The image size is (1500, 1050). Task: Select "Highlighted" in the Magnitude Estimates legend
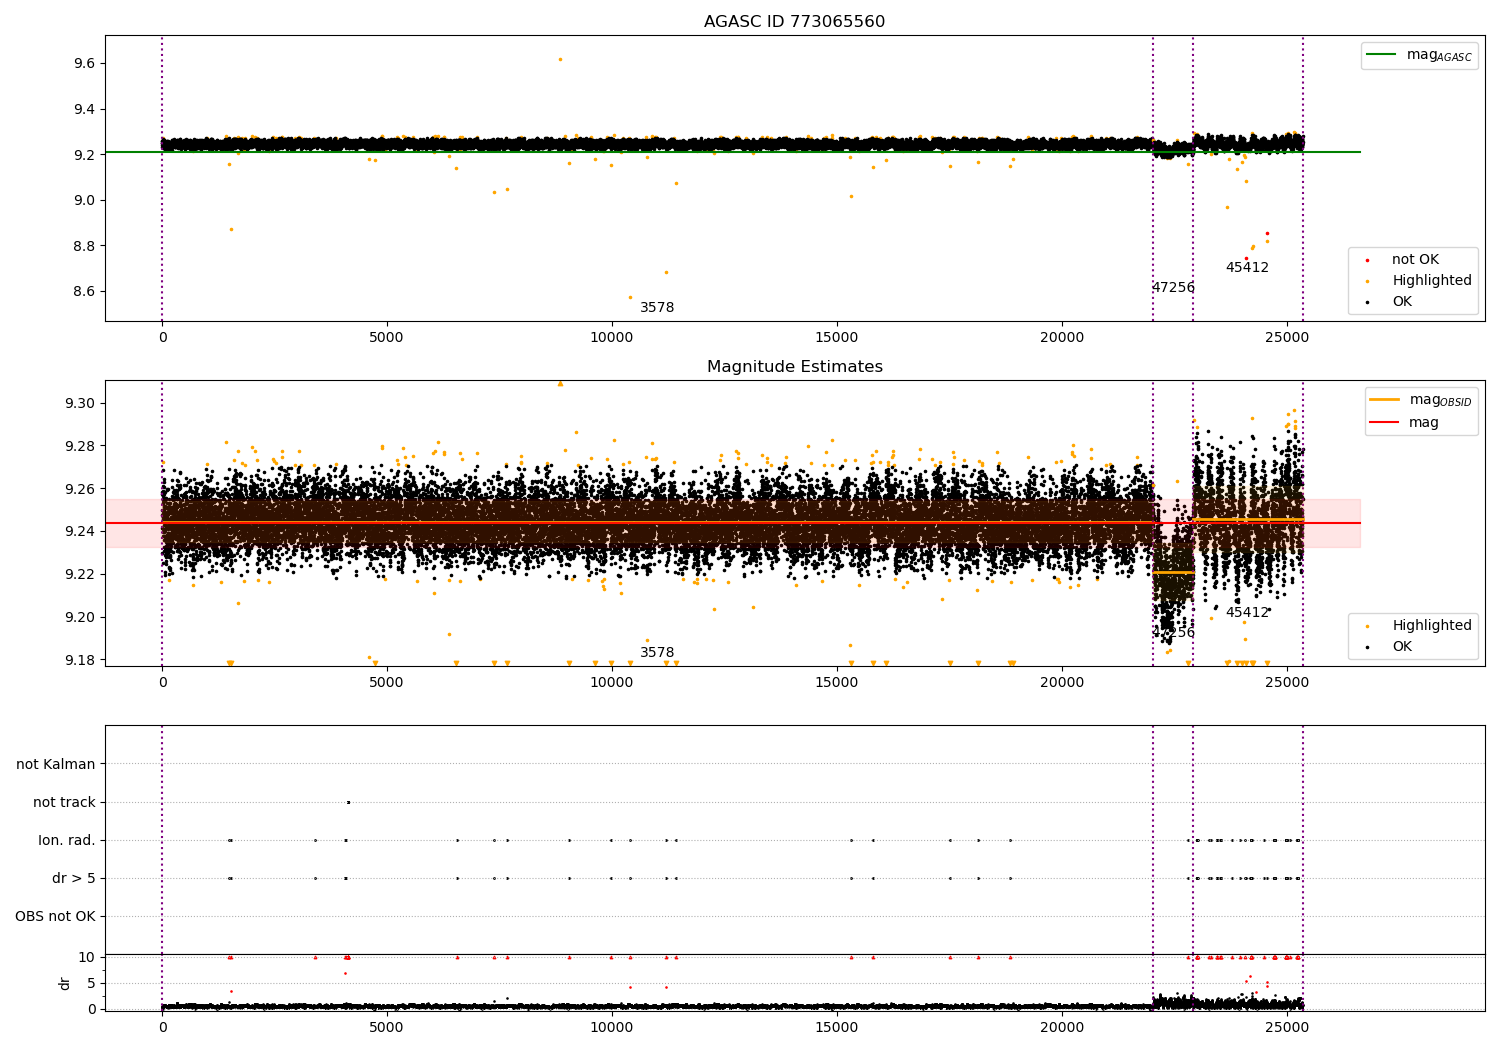click(1432, 626)
